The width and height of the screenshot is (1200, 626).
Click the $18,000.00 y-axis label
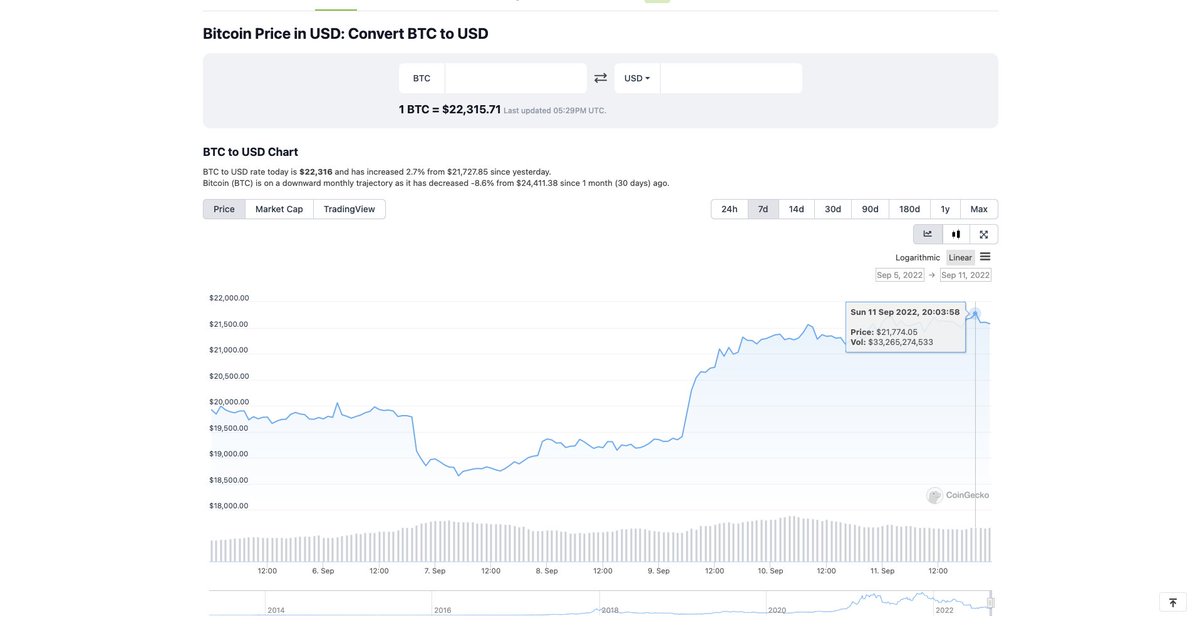coord(229,506)
